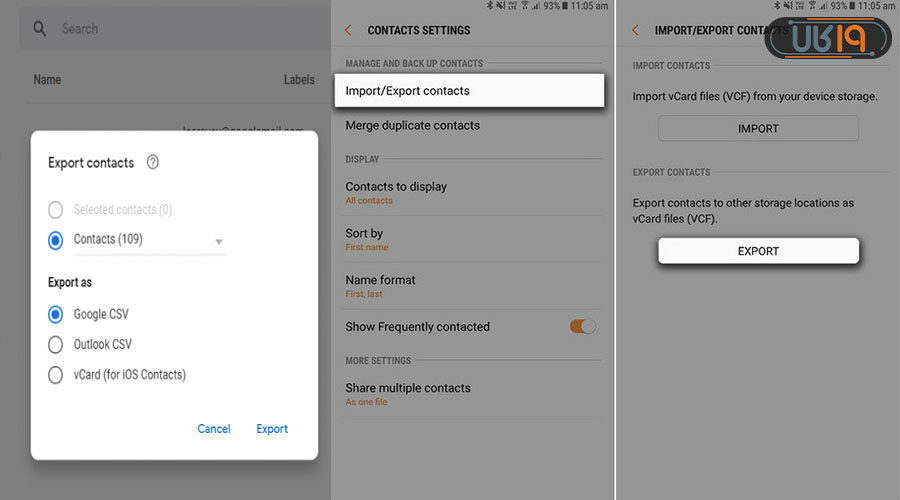900x500 pixels.
Task: Click the help icon beside Export contacts
Action: click(x=153, y=162)
